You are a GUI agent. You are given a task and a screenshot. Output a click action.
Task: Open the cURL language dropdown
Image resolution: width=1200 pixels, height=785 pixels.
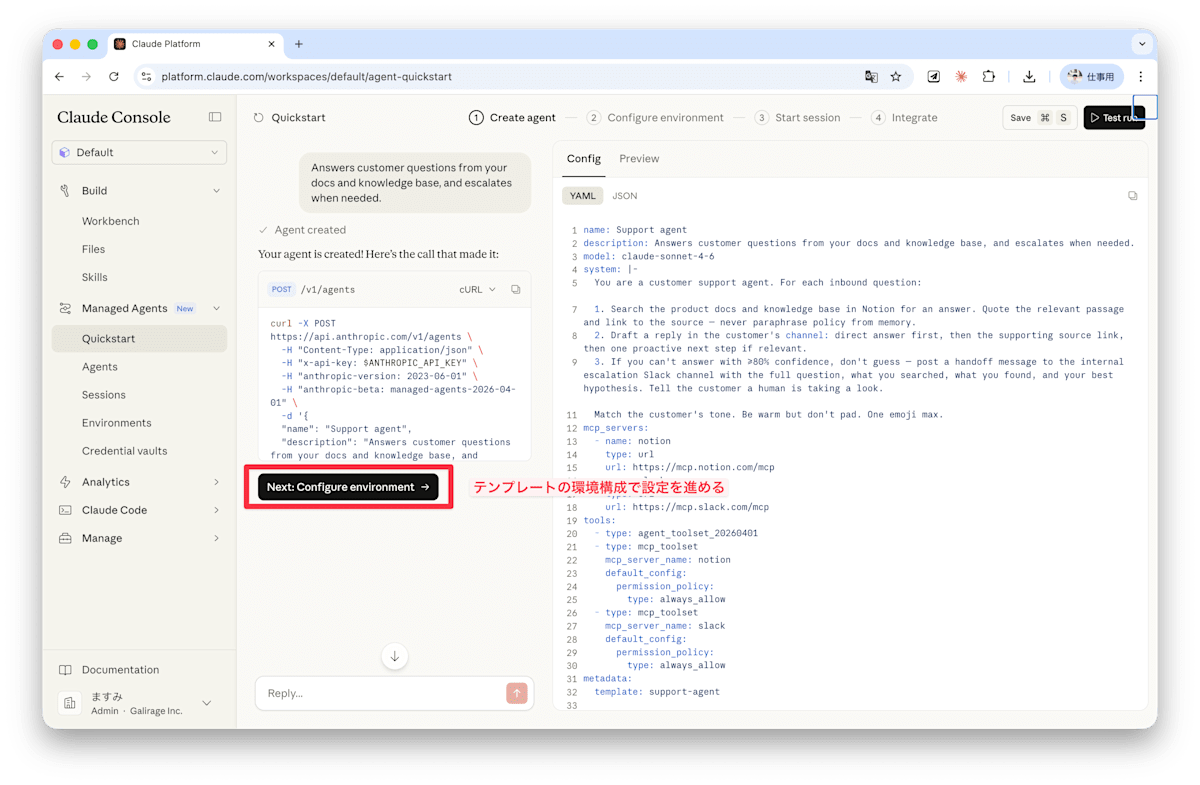(477, 289)
